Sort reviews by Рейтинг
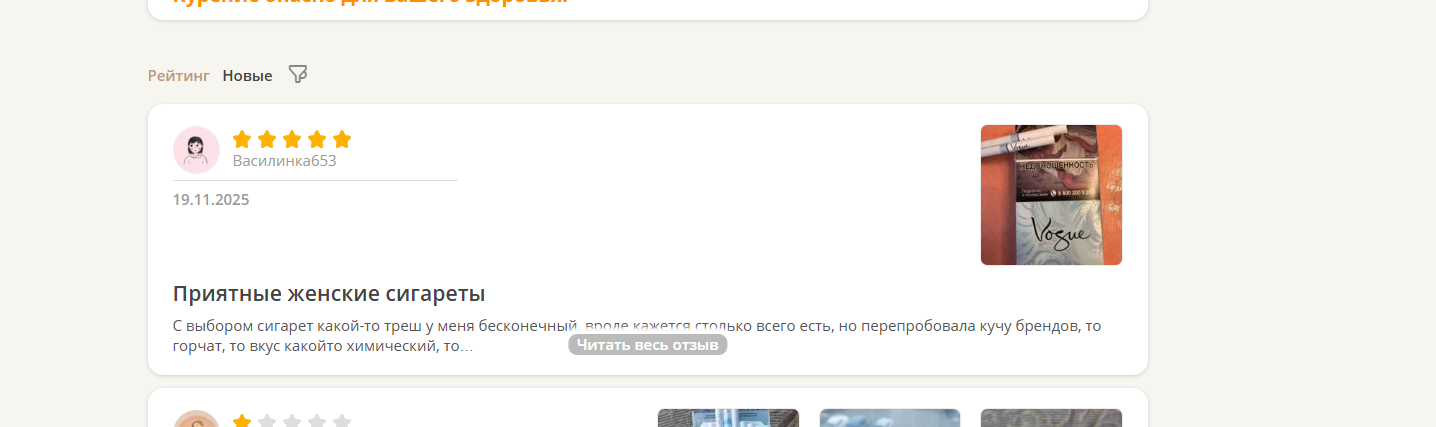This screenshot has height=427, width=1436. click(179, 75)
